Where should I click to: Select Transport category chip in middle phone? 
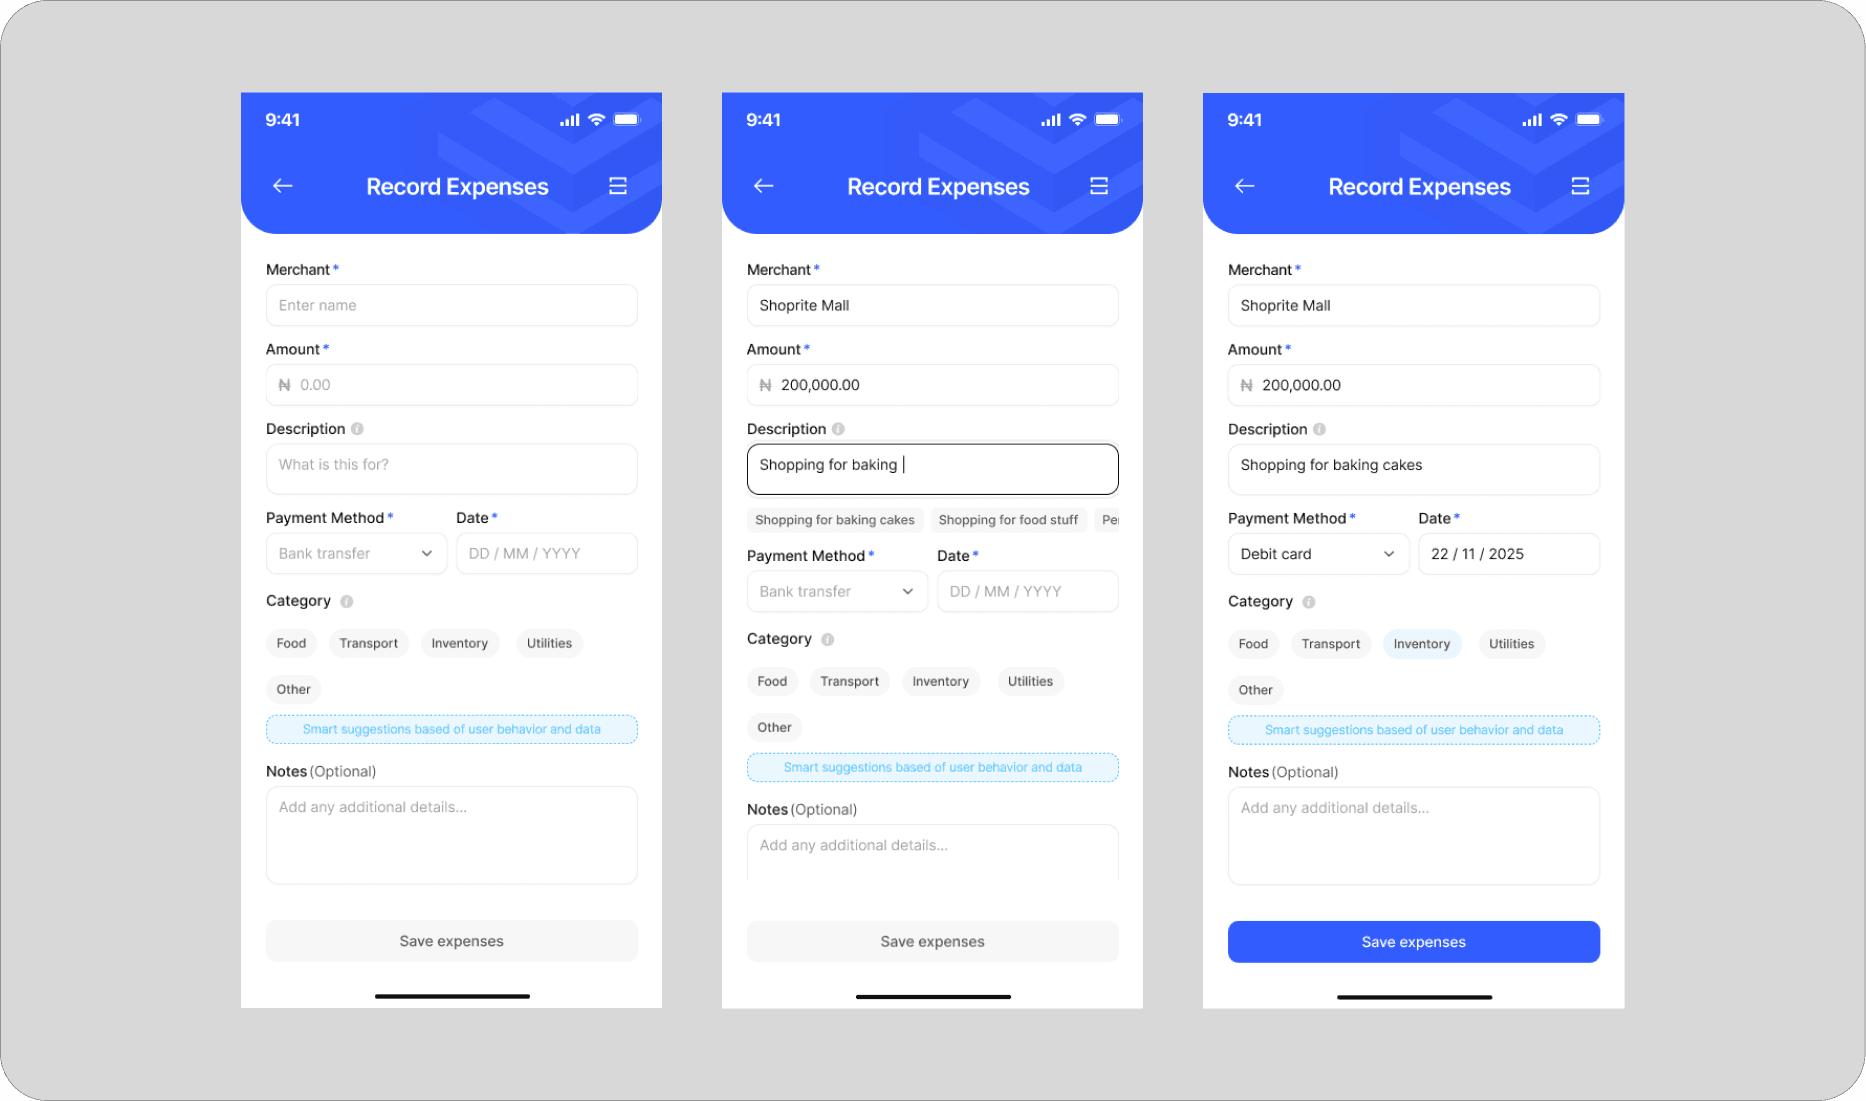[849, 682]
